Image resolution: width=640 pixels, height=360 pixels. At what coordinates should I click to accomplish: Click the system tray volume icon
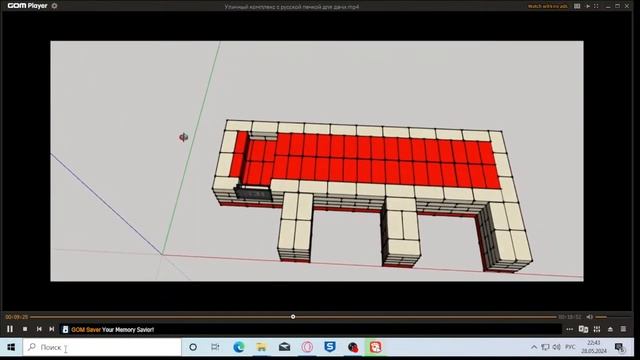coord(556,347)
